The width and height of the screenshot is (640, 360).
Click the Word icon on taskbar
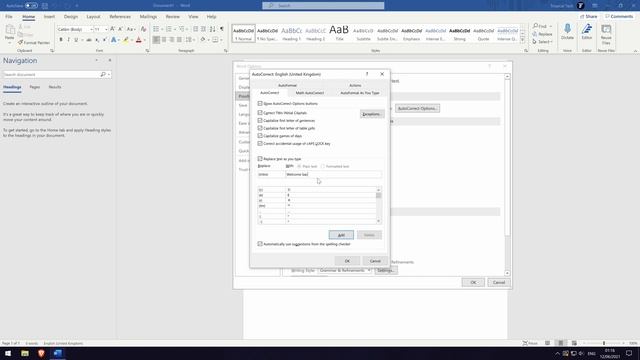58,353
